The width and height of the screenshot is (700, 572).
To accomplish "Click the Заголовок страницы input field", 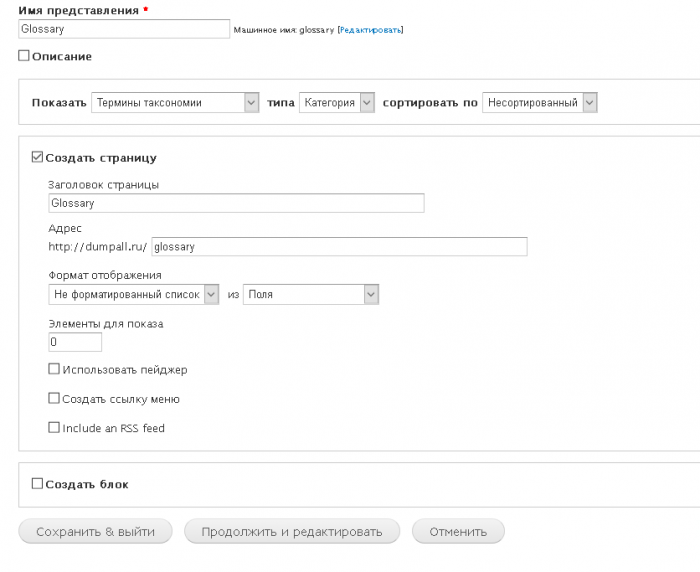I will click(236, 203).
